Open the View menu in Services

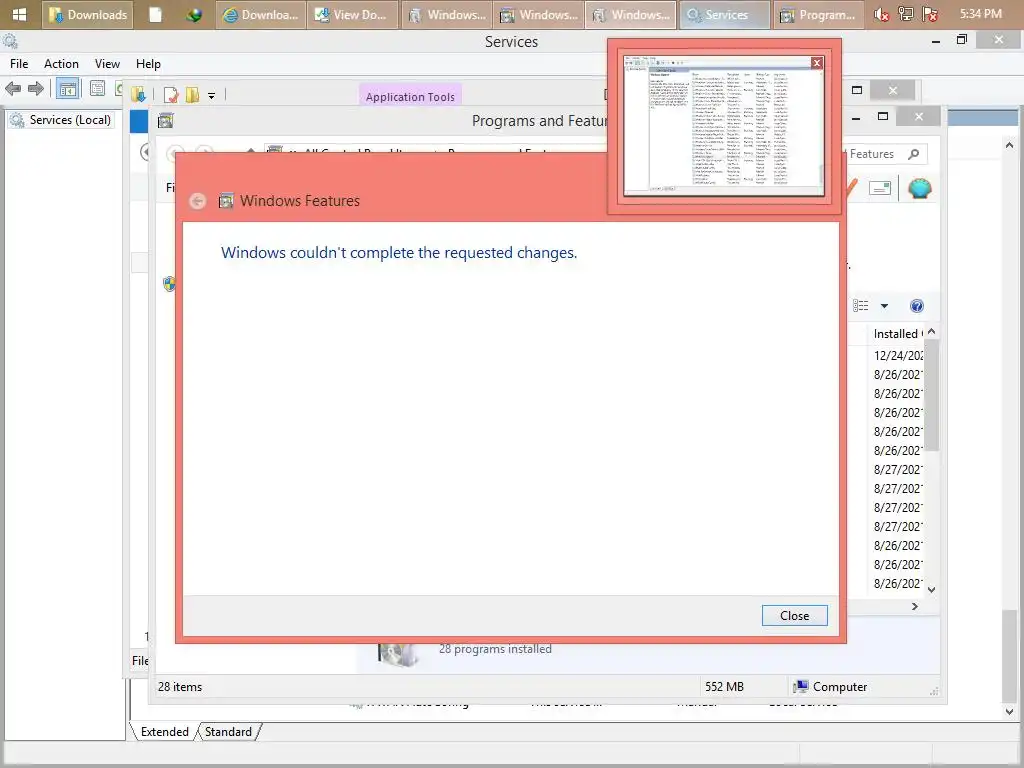pos(107,63)
